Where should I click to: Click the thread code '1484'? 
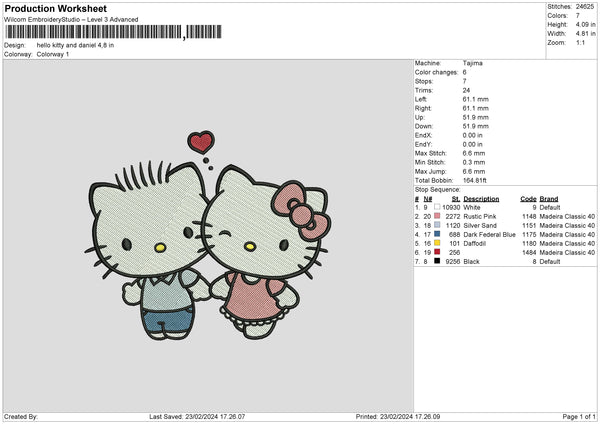[529, 253]
